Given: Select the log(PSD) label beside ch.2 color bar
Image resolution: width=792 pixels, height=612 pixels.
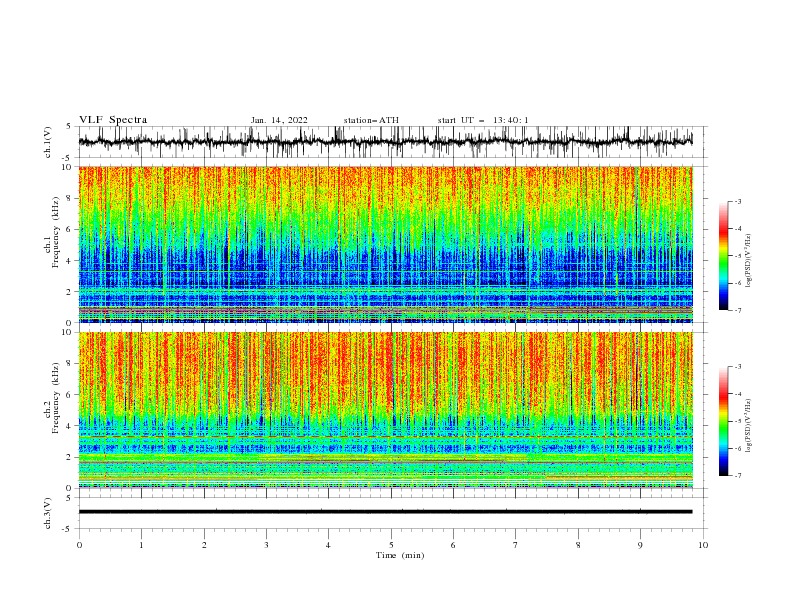Looking at the screenshot, I should pyautogui.click(x=749, y=426).
